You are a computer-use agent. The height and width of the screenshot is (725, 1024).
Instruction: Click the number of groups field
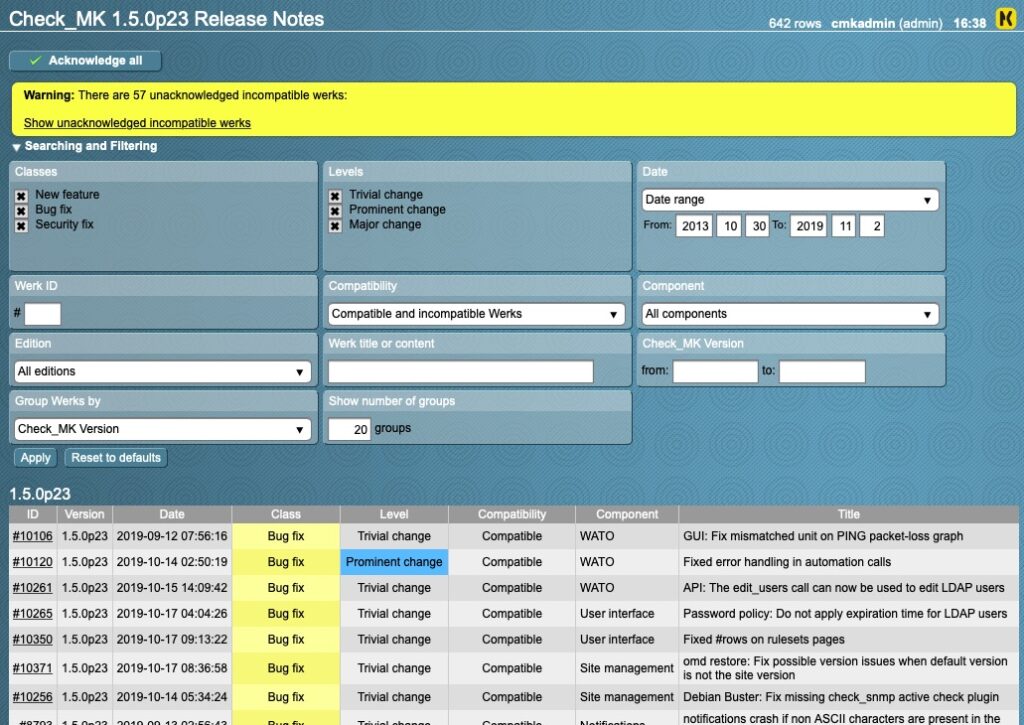click(349, 429)
